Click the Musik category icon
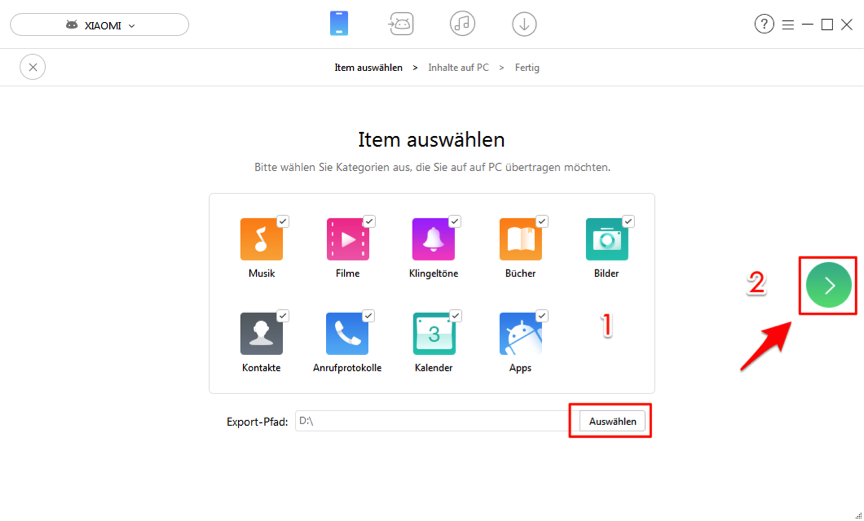The width and height of the screenshot is (864, 521). 261,239
